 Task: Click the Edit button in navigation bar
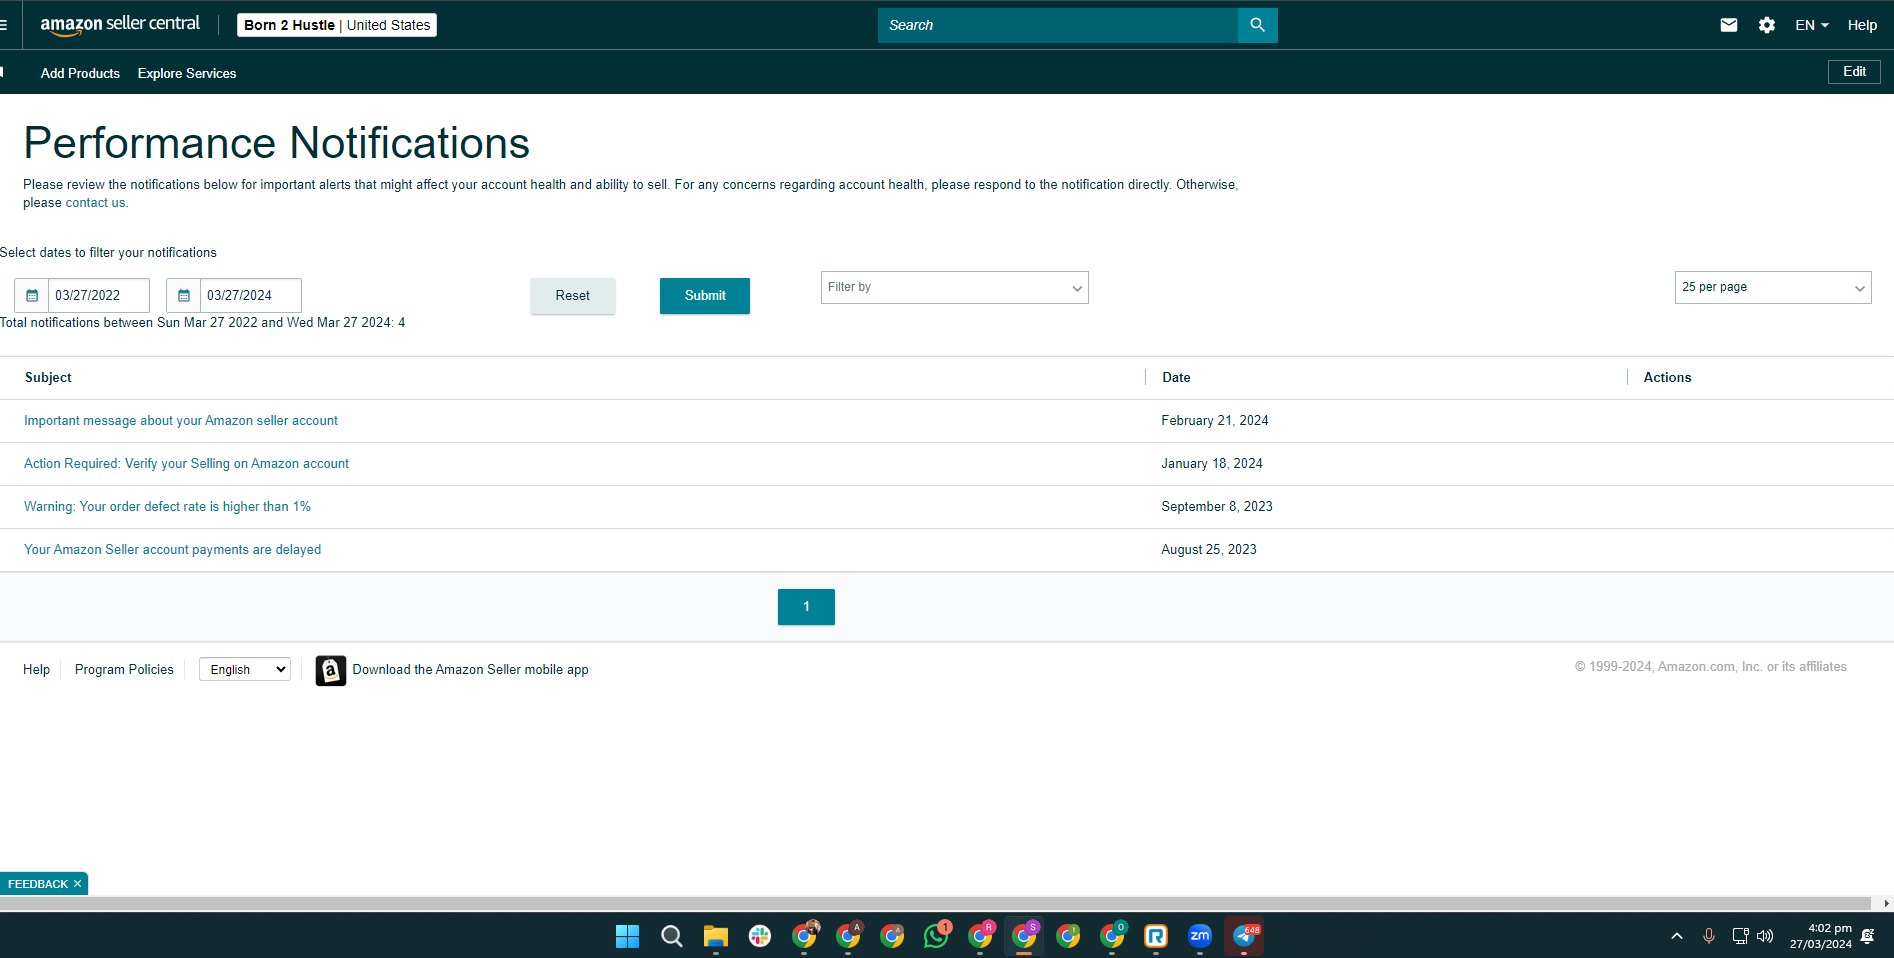1854,72
